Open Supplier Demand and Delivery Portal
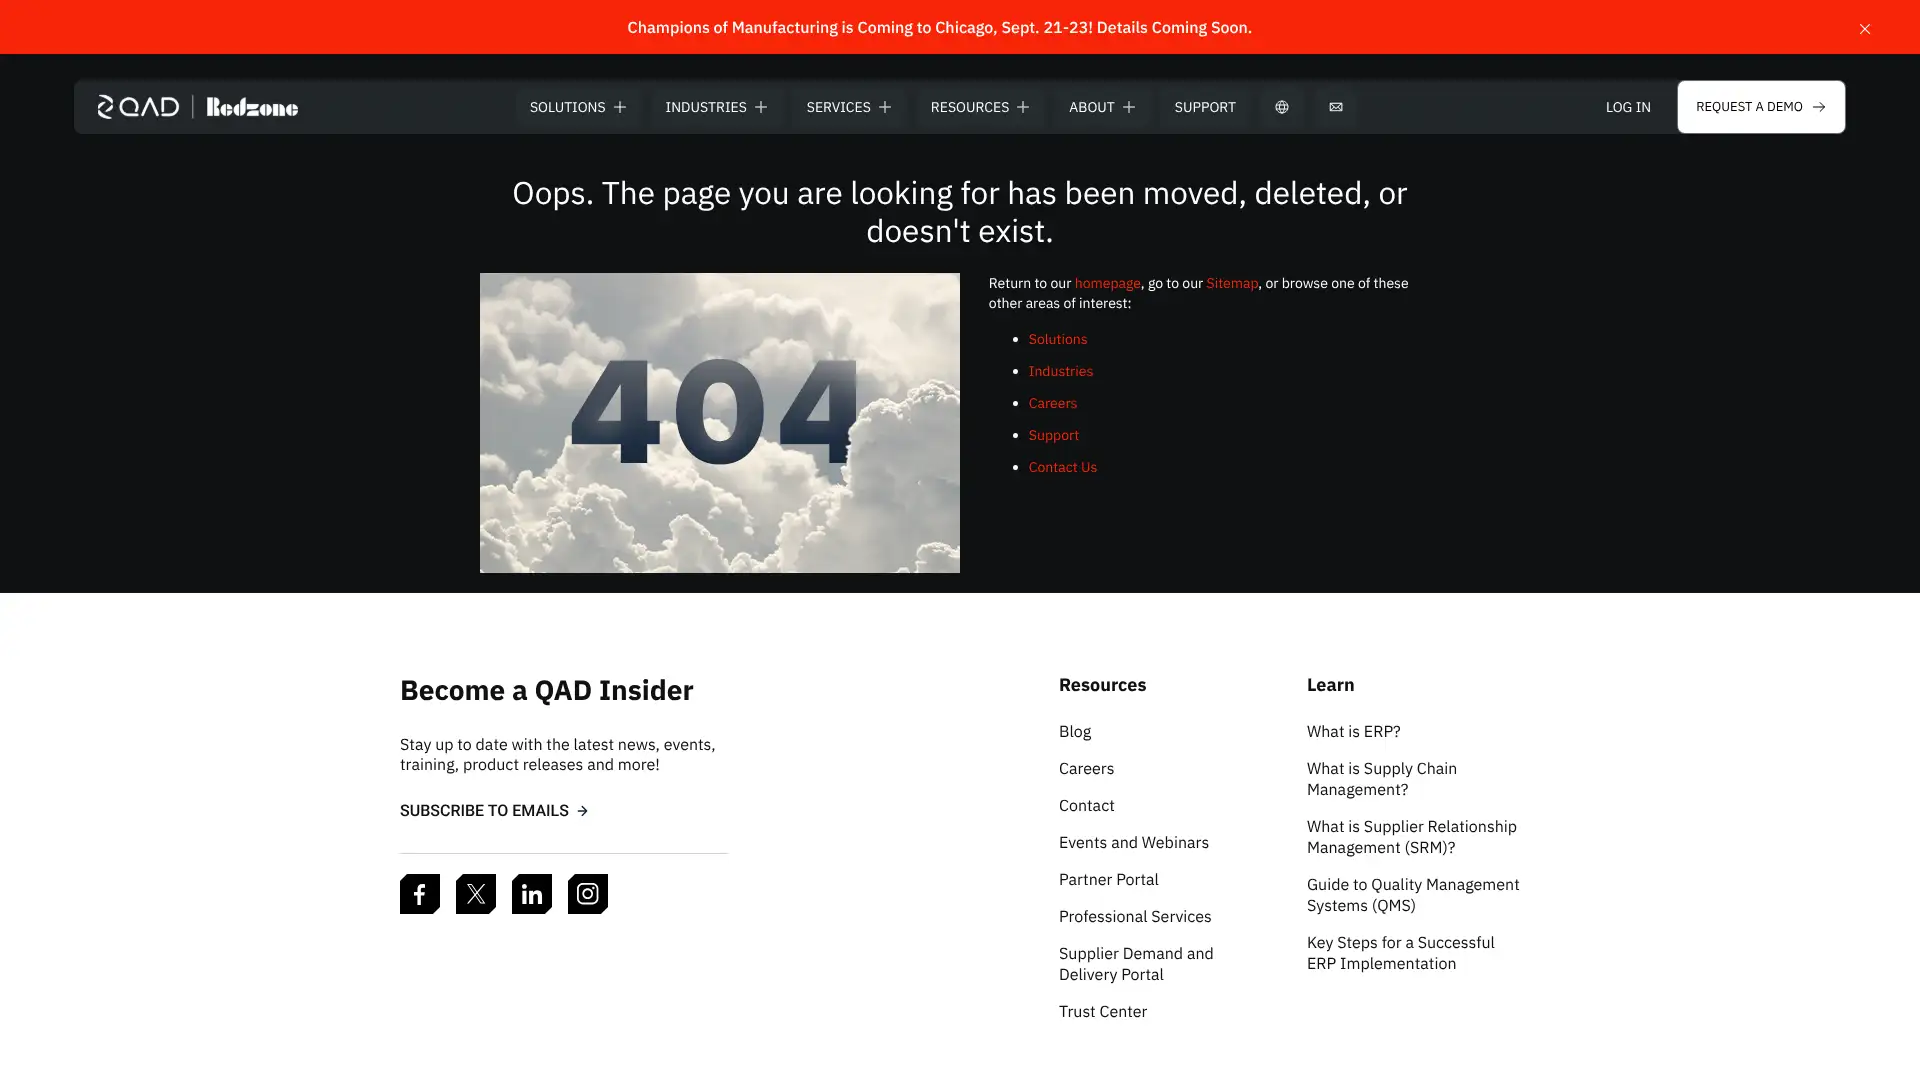This screenshot has width=1920, height=1080. coord(1136,964)
